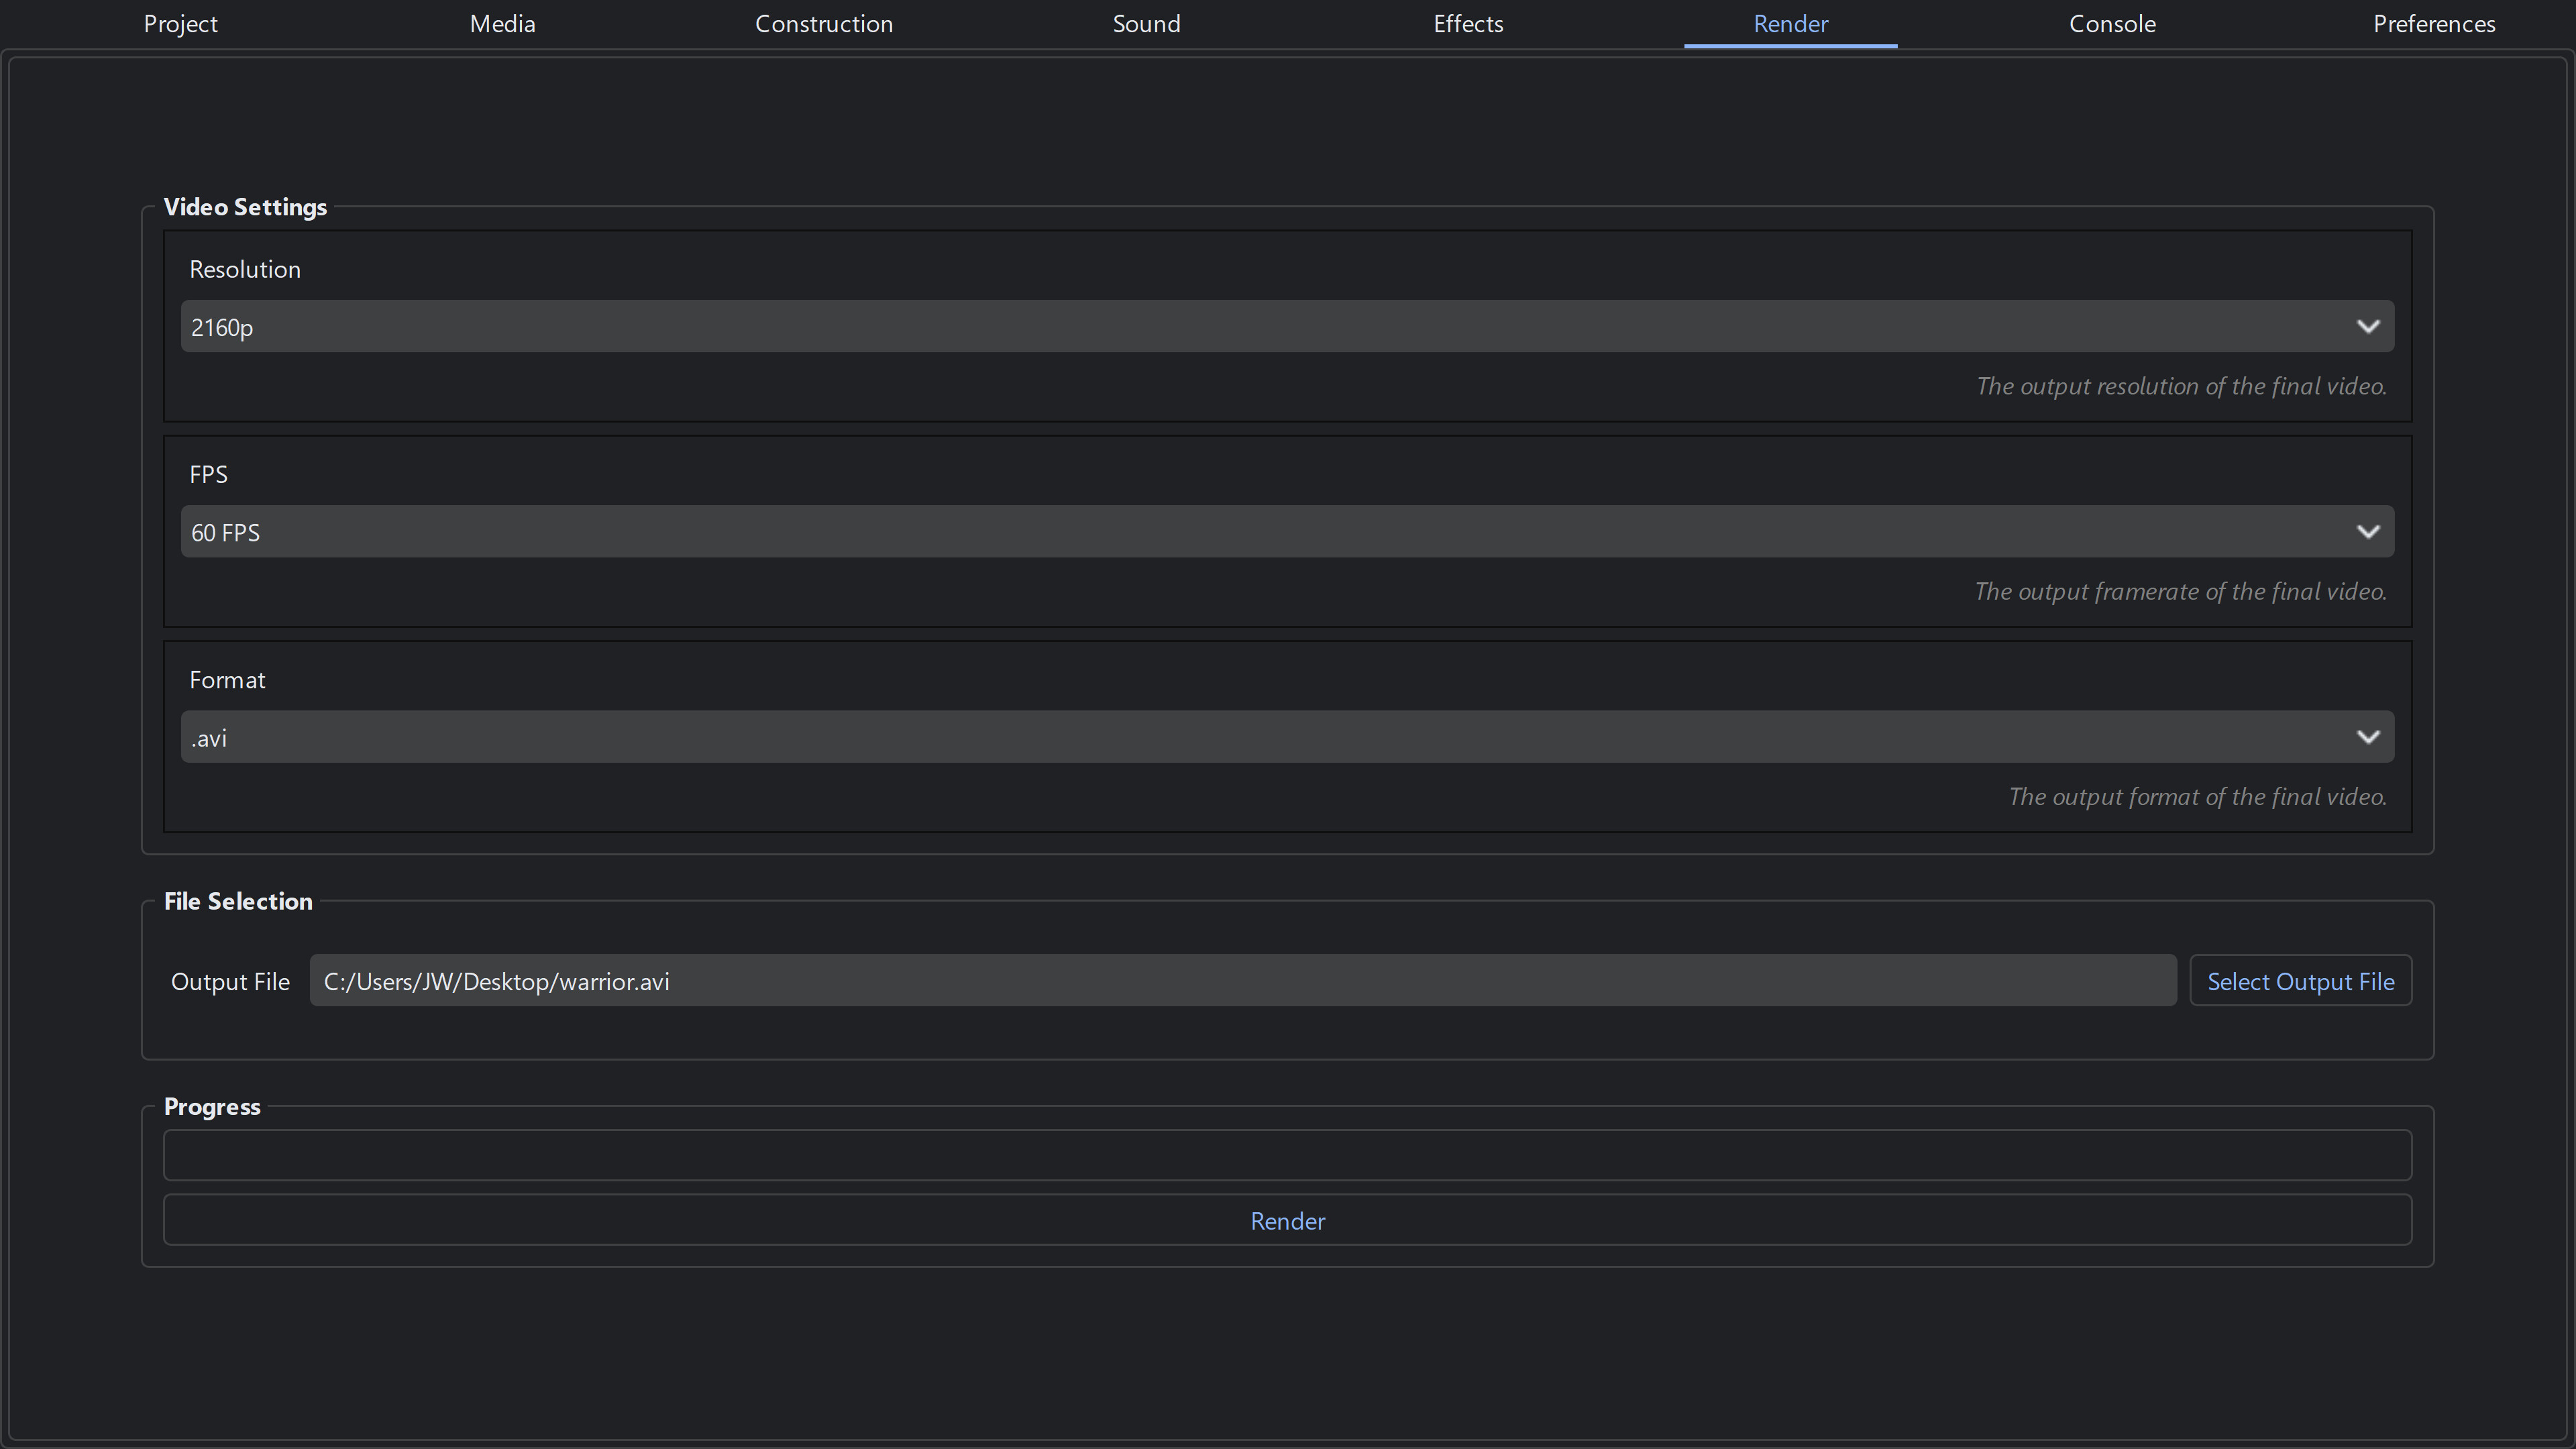Click the Output File path field
This screenshot has width=2576, height=1449.
(x=1242, y=981)
